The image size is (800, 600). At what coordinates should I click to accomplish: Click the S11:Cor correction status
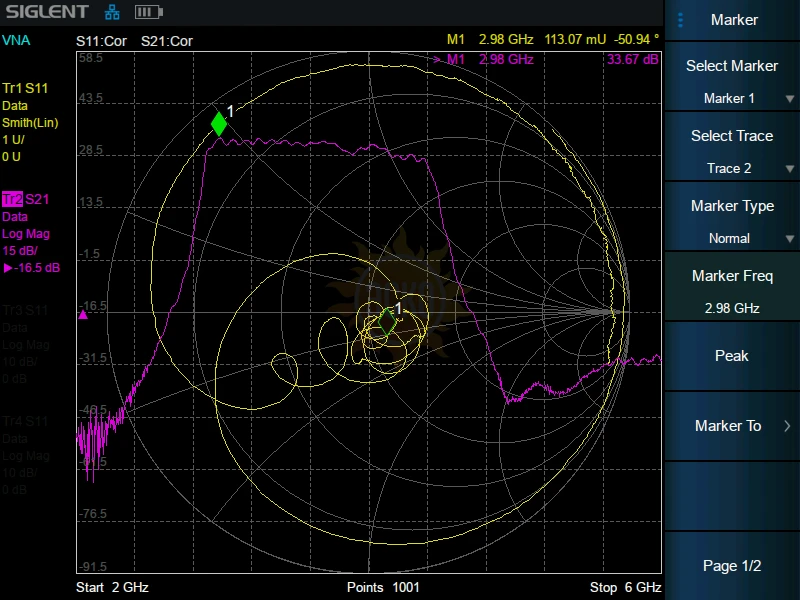[x=101, y=41]
